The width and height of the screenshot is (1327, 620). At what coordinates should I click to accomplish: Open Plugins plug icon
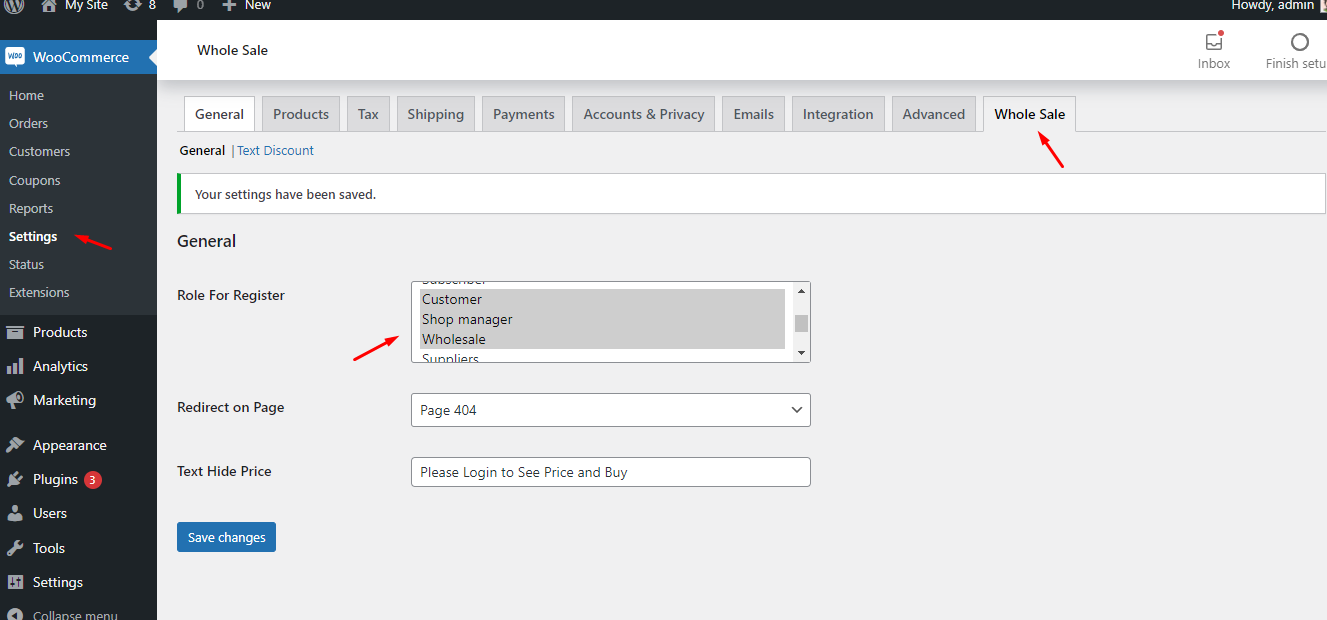[x=15, y=479]
